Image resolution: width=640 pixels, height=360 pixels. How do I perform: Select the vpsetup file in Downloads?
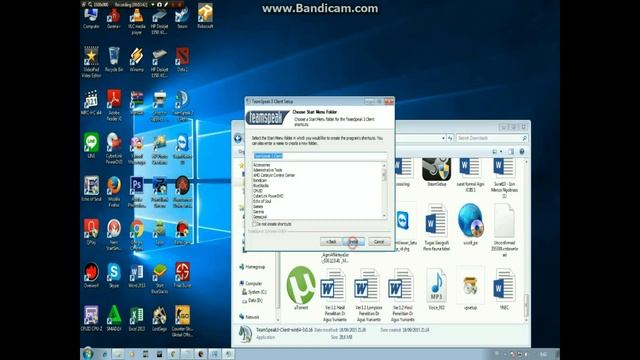[470, 289]
